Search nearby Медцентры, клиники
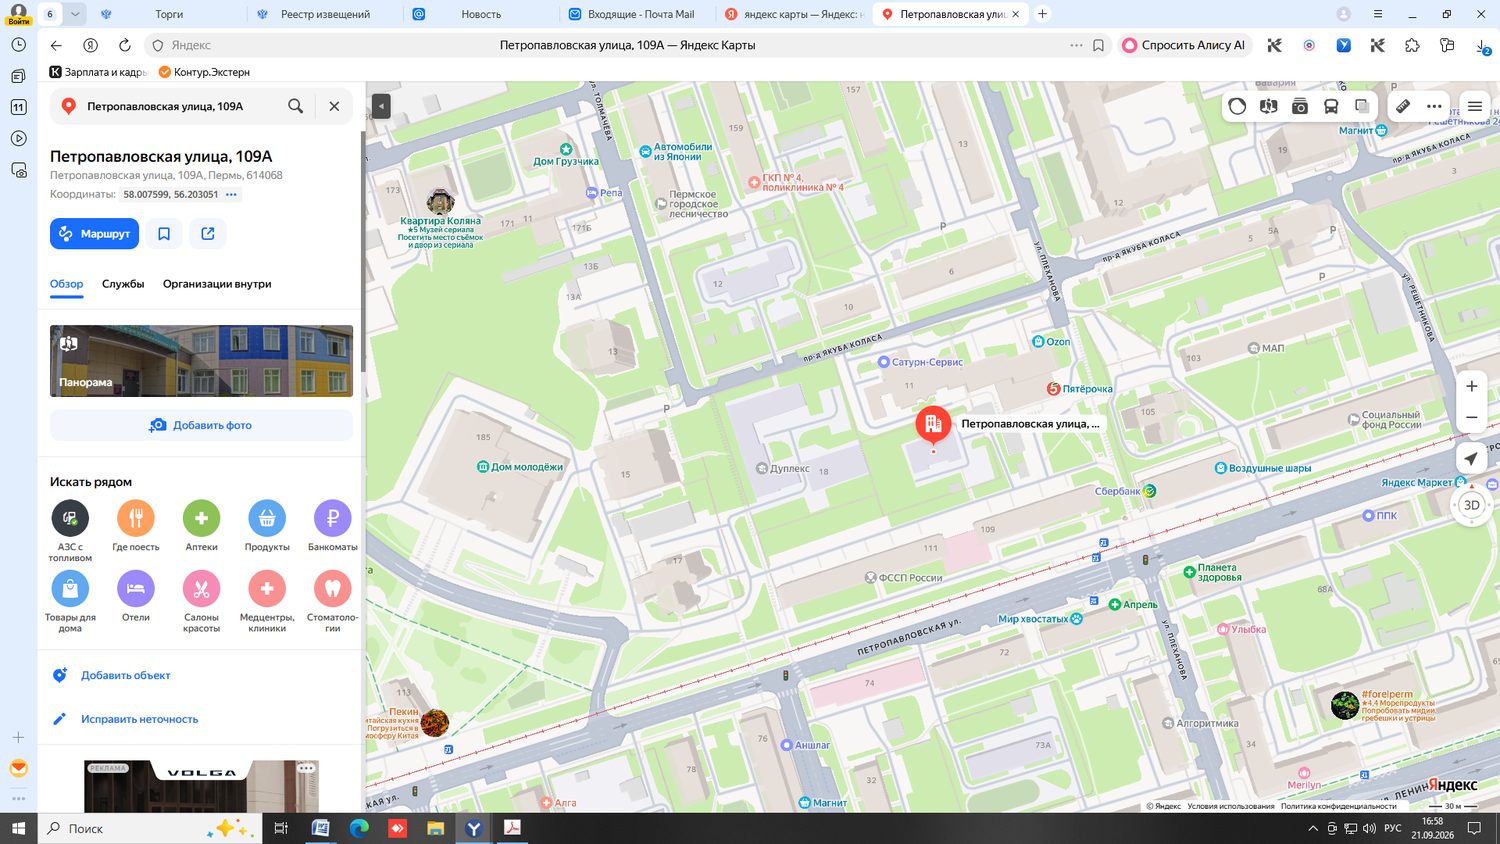Viewport: 1500px width, 844px height. (267, 601)
